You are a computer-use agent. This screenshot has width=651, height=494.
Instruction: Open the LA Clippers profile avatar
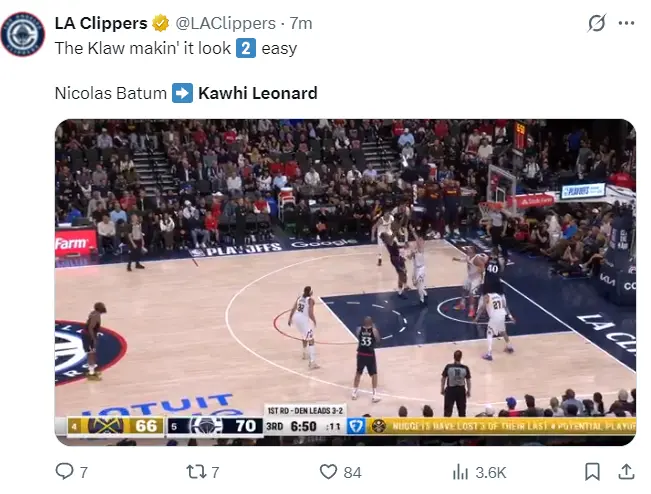(x=23, y=34)
